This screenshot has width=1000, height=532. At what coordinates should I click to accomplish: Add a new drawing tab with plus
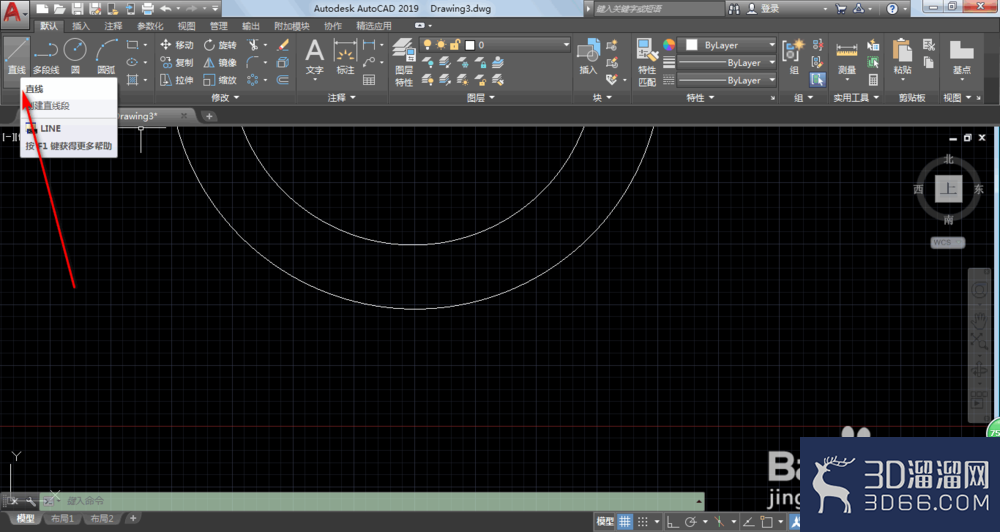[x=209, y=116]
